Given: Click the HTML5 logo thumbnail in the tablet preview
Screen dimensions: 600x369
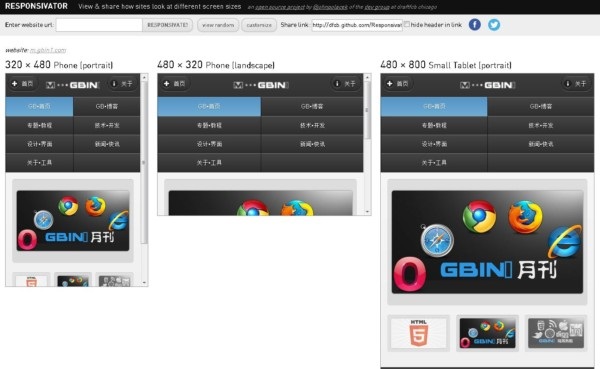Looking at the screenshot, I should (x=419, y=333).
